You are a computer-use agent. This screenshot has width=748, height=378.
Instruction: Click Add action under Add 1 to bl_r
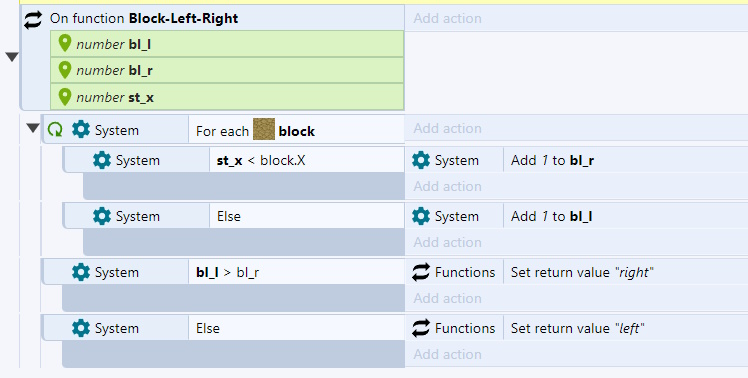[447, 186]
